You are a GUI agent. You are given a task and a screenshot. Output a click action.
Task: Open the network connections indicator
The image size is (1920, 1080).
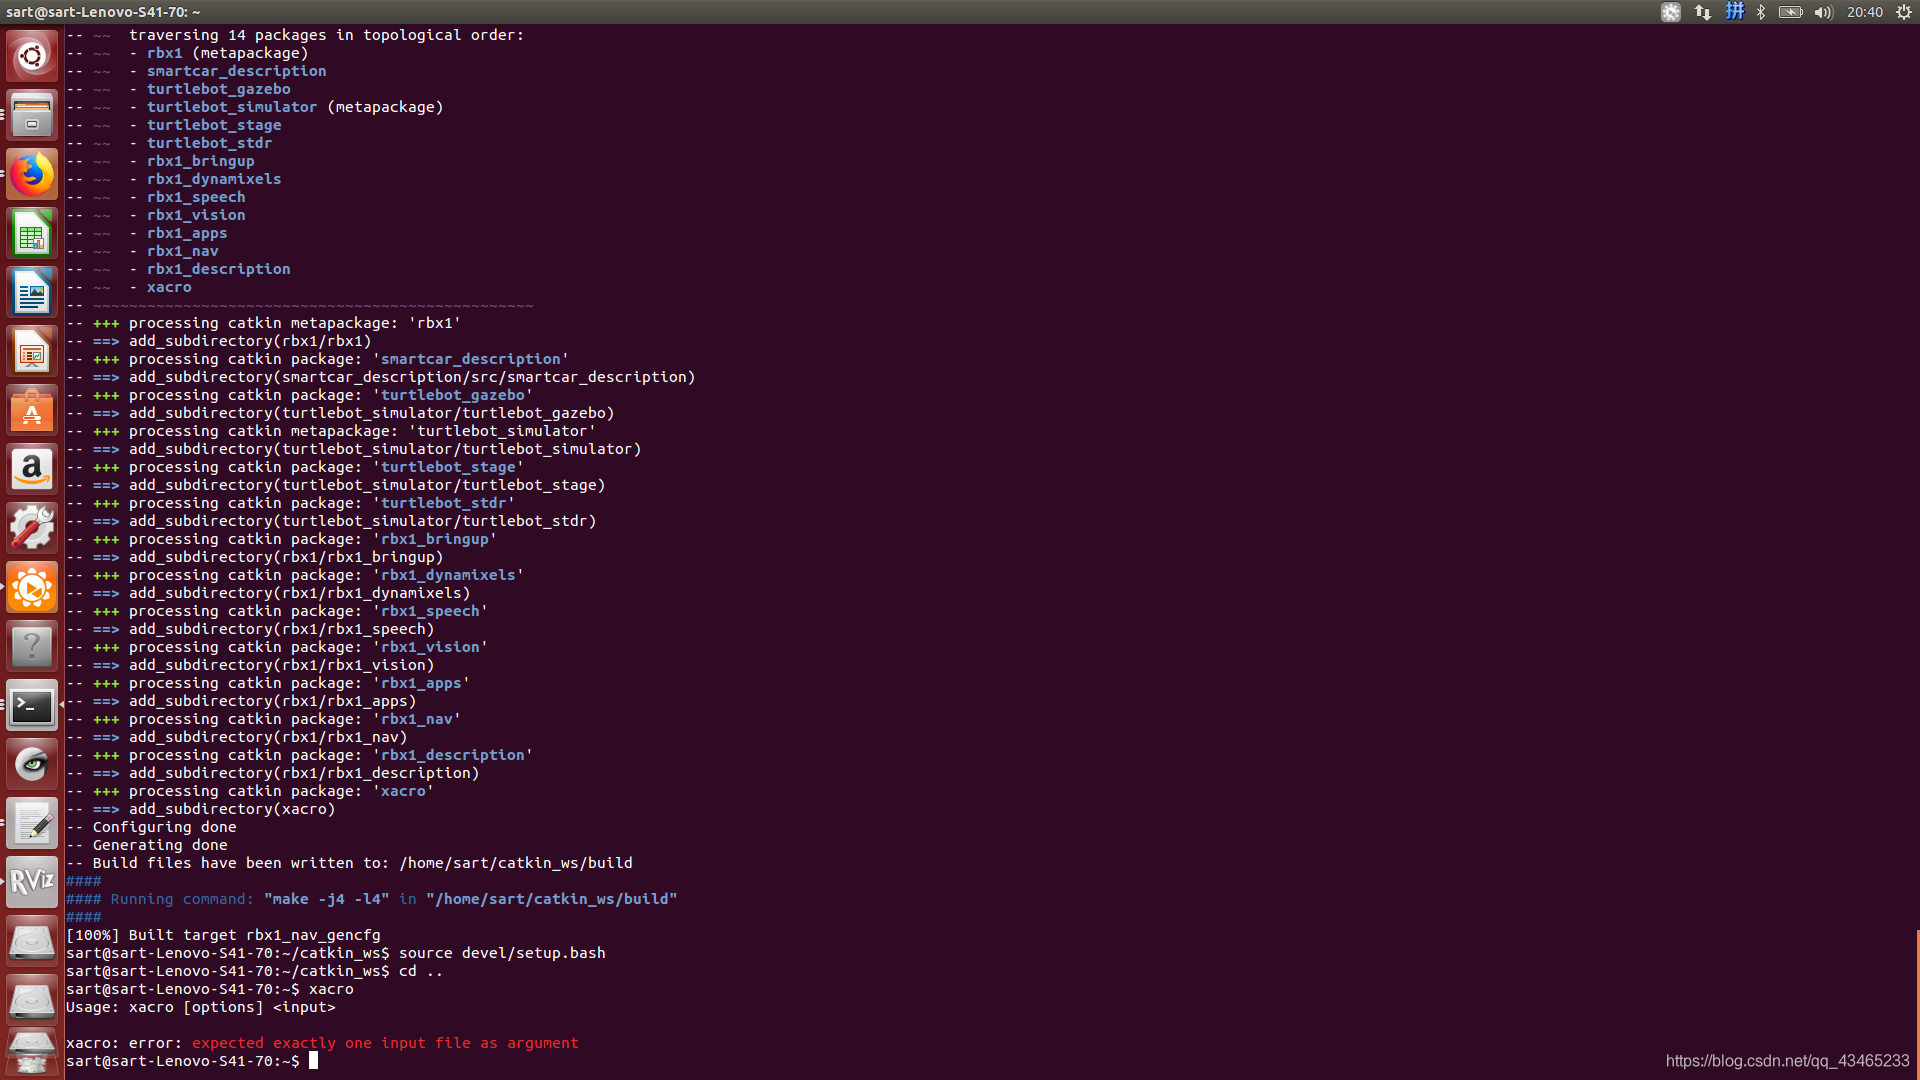pyautogui.click(x=1702, y=12)
